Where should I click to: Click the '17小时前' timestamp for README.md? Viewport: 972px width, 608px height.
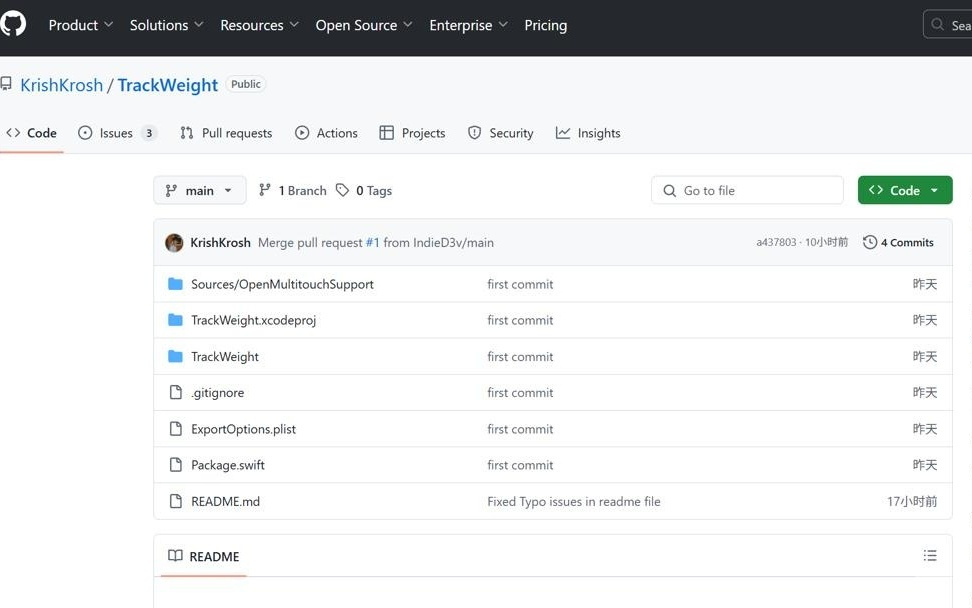click(x=911, y=501)
